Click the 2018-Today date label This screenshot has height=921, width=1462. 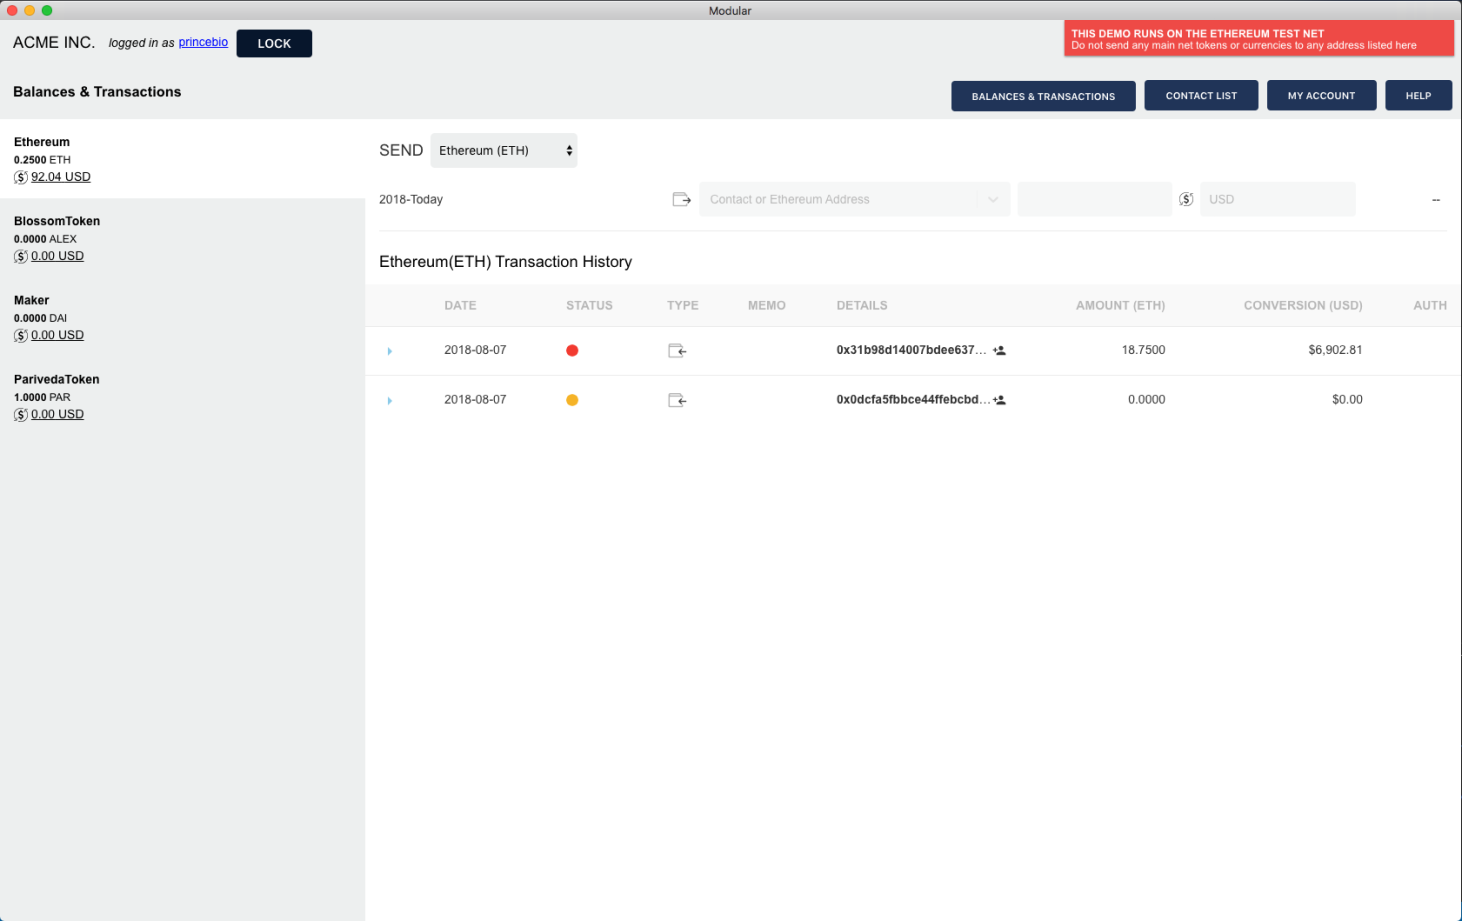(x=411, y=199)
